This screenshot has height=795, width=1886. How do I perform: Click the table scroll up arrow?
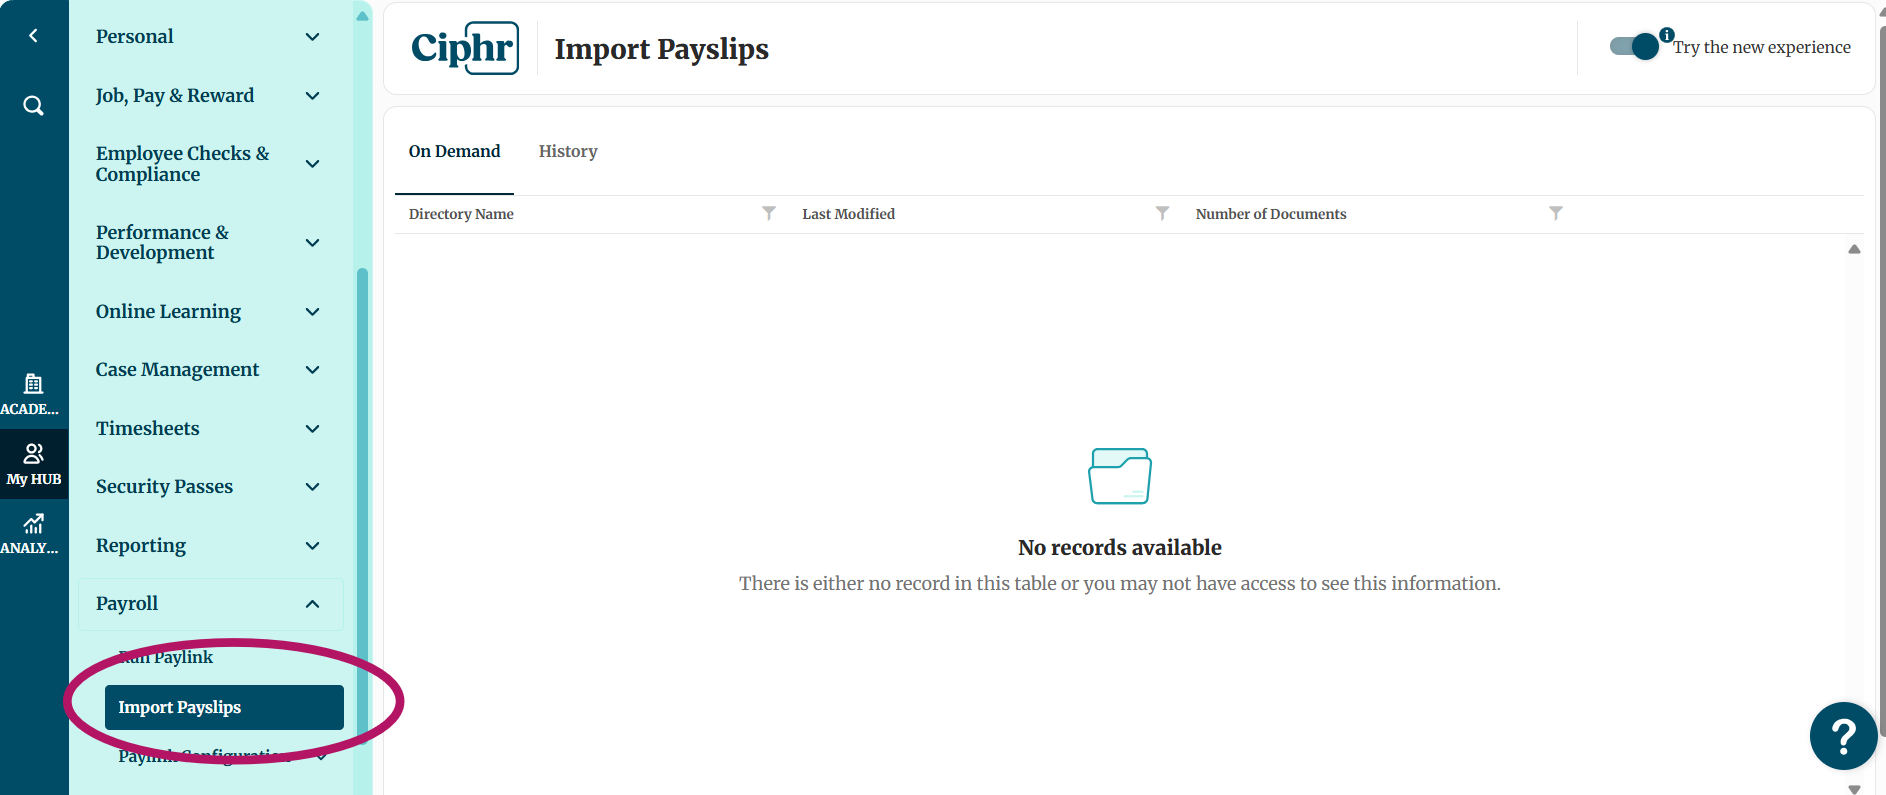coord(1854,249)
